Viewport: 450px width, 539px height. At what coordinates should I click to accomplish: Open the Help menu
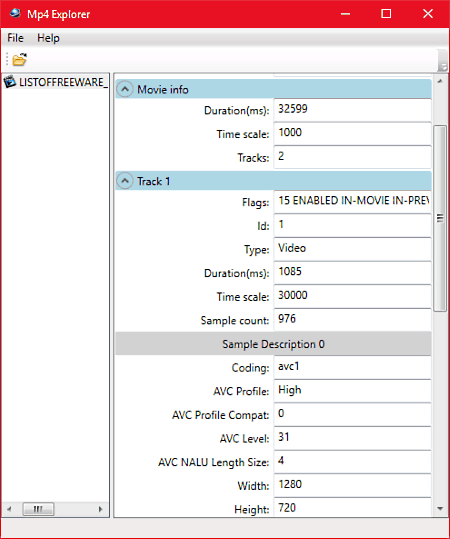coord(48,38)
